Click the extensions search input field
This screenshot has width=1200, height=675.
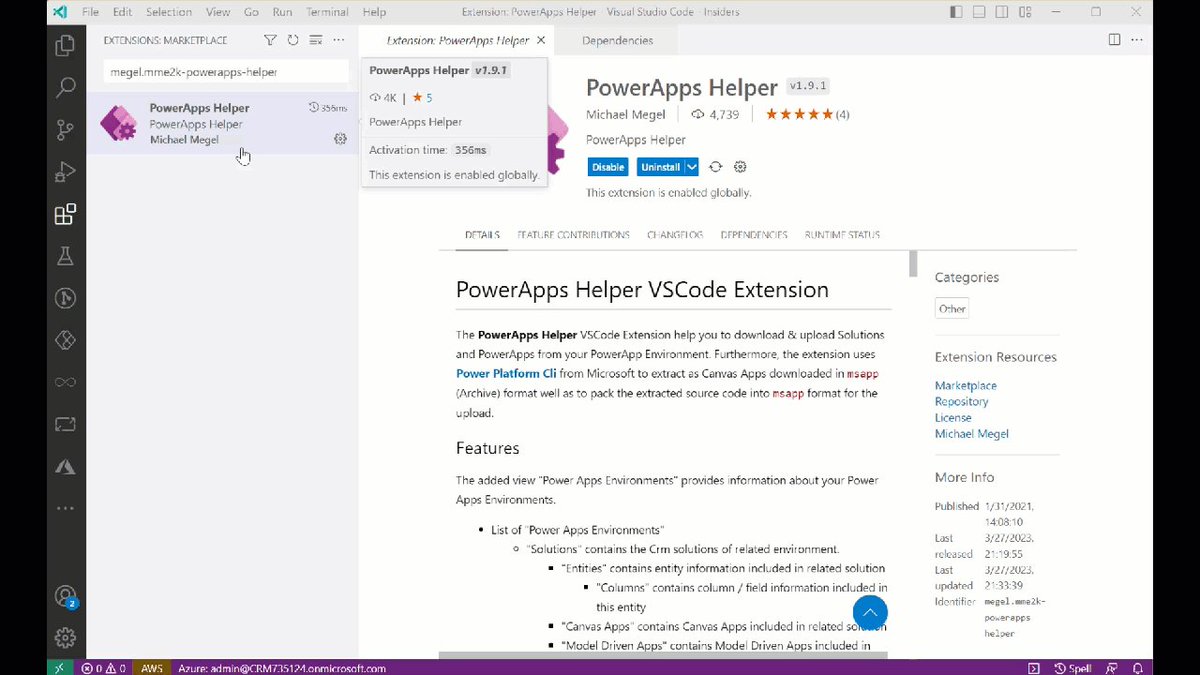226,72
